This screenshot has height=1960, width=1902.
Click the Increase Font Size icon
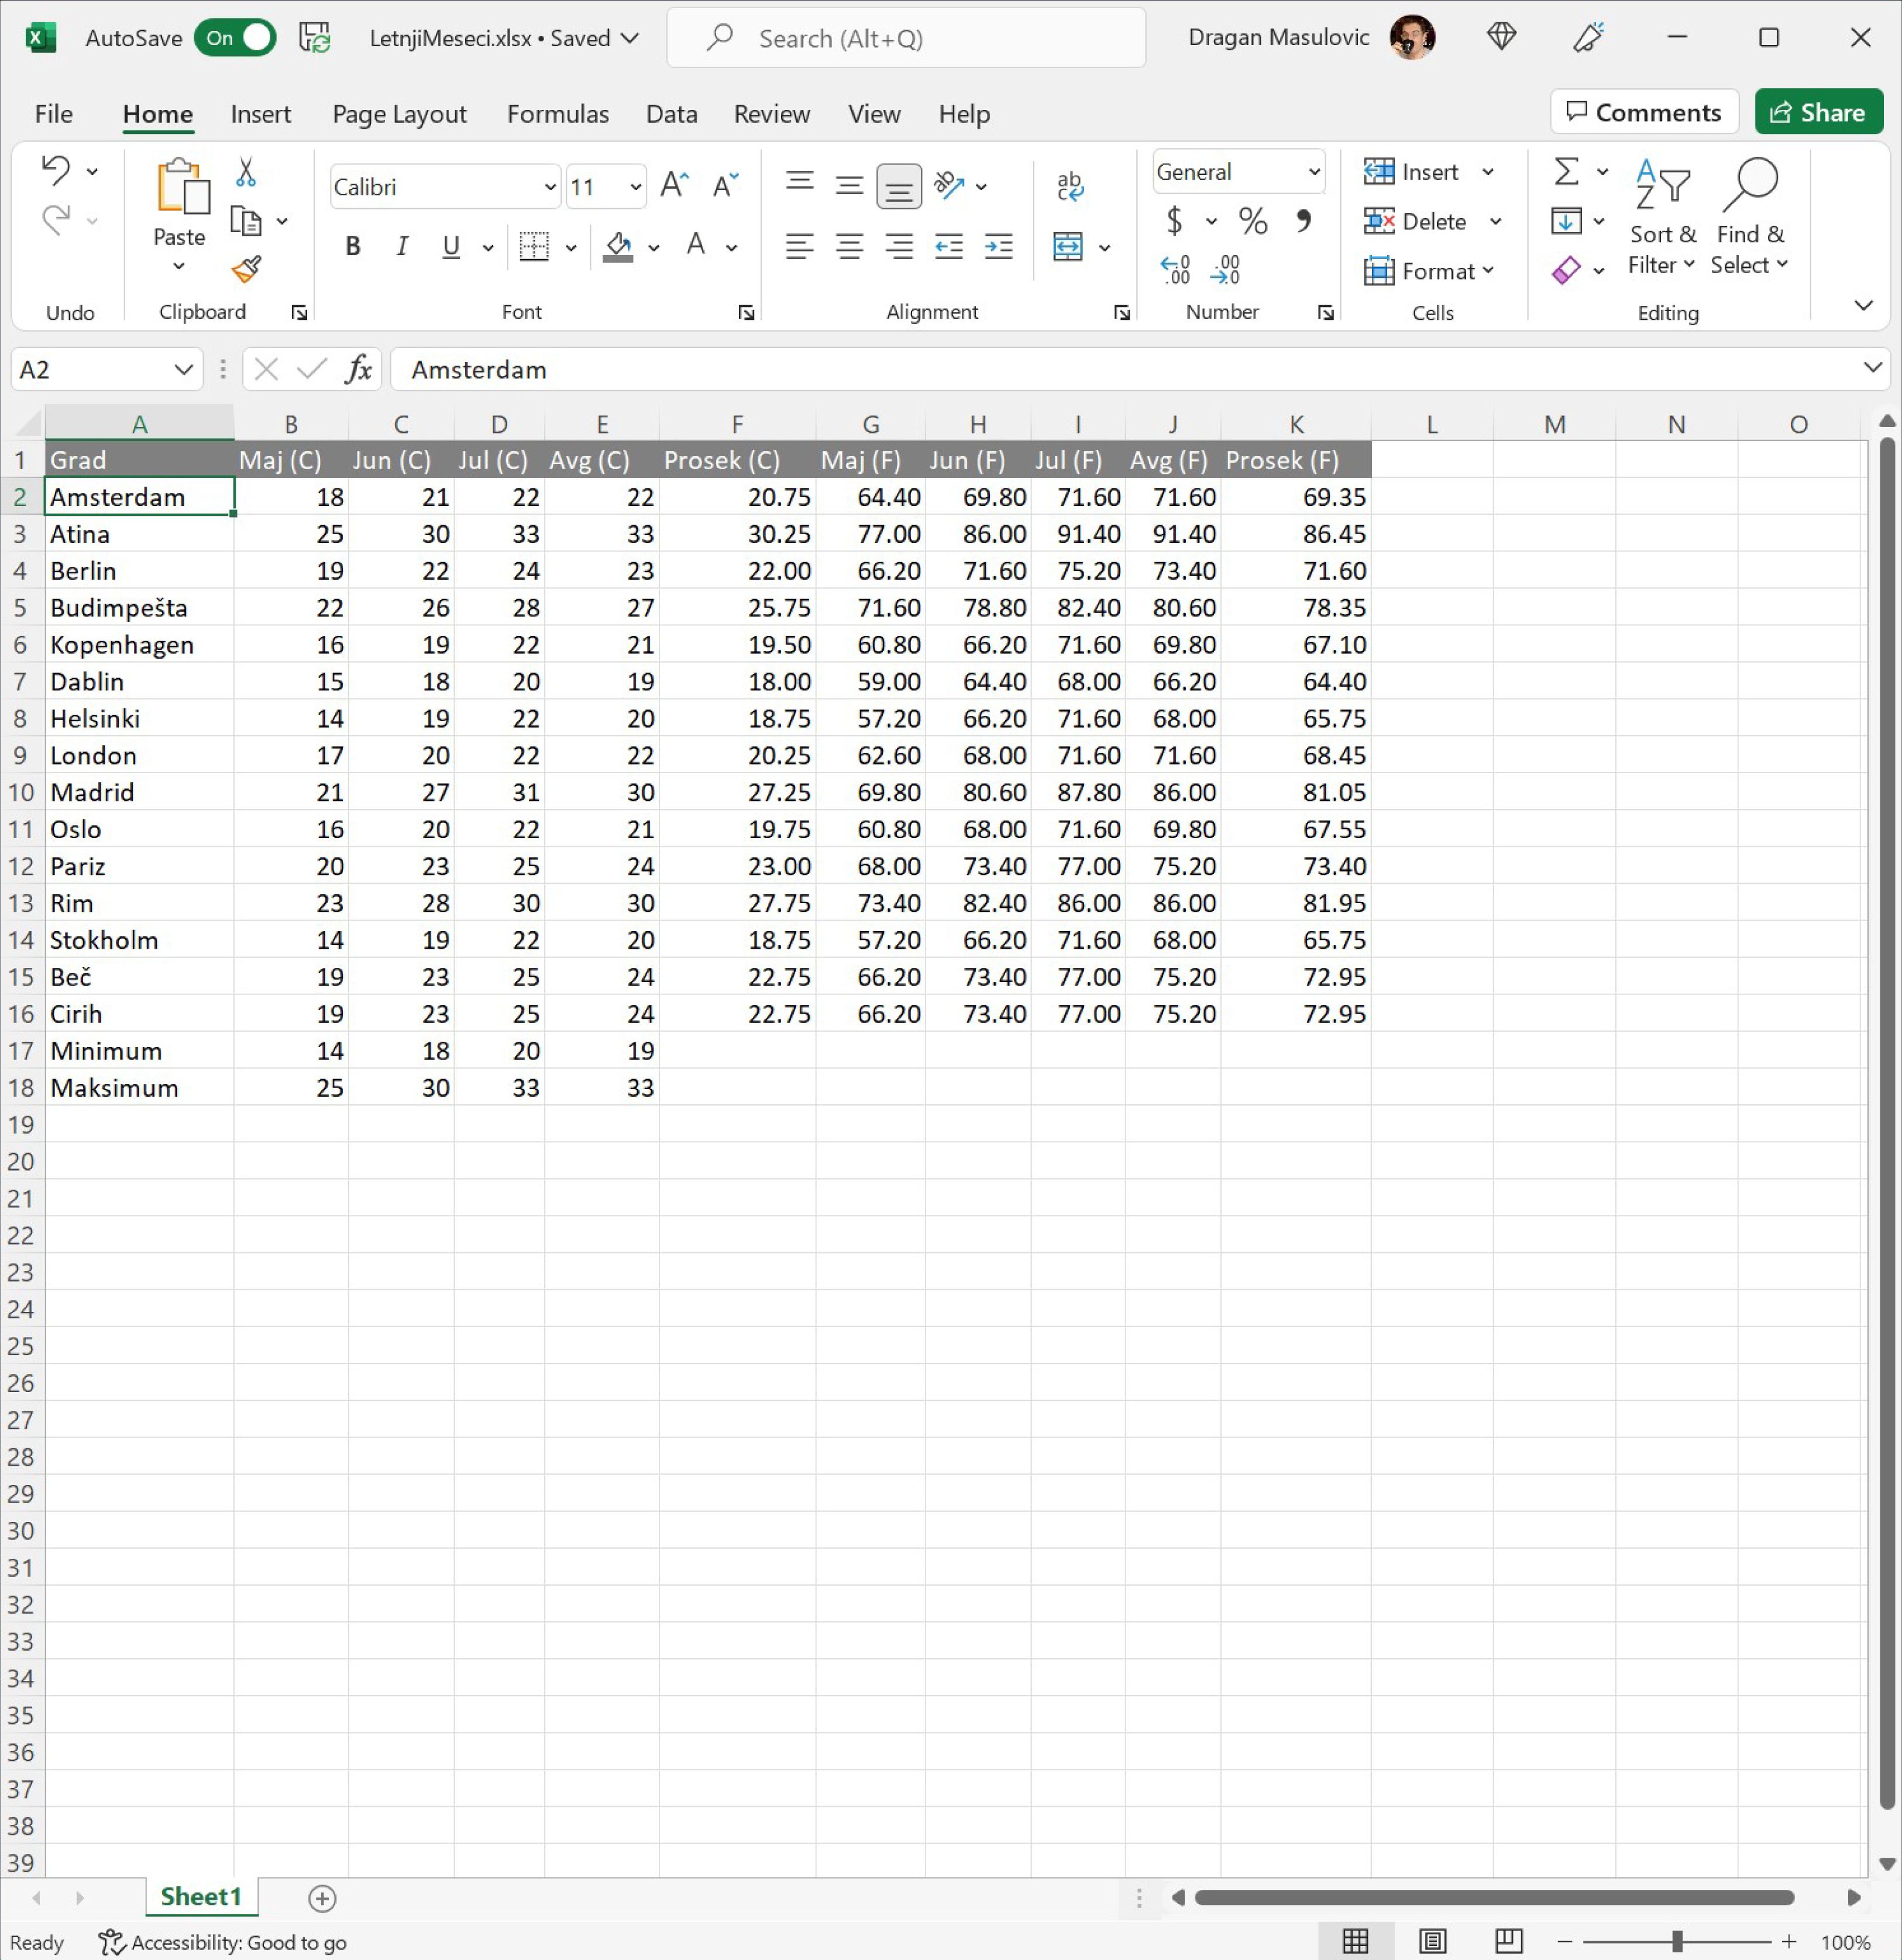click(x=674, y=185)
